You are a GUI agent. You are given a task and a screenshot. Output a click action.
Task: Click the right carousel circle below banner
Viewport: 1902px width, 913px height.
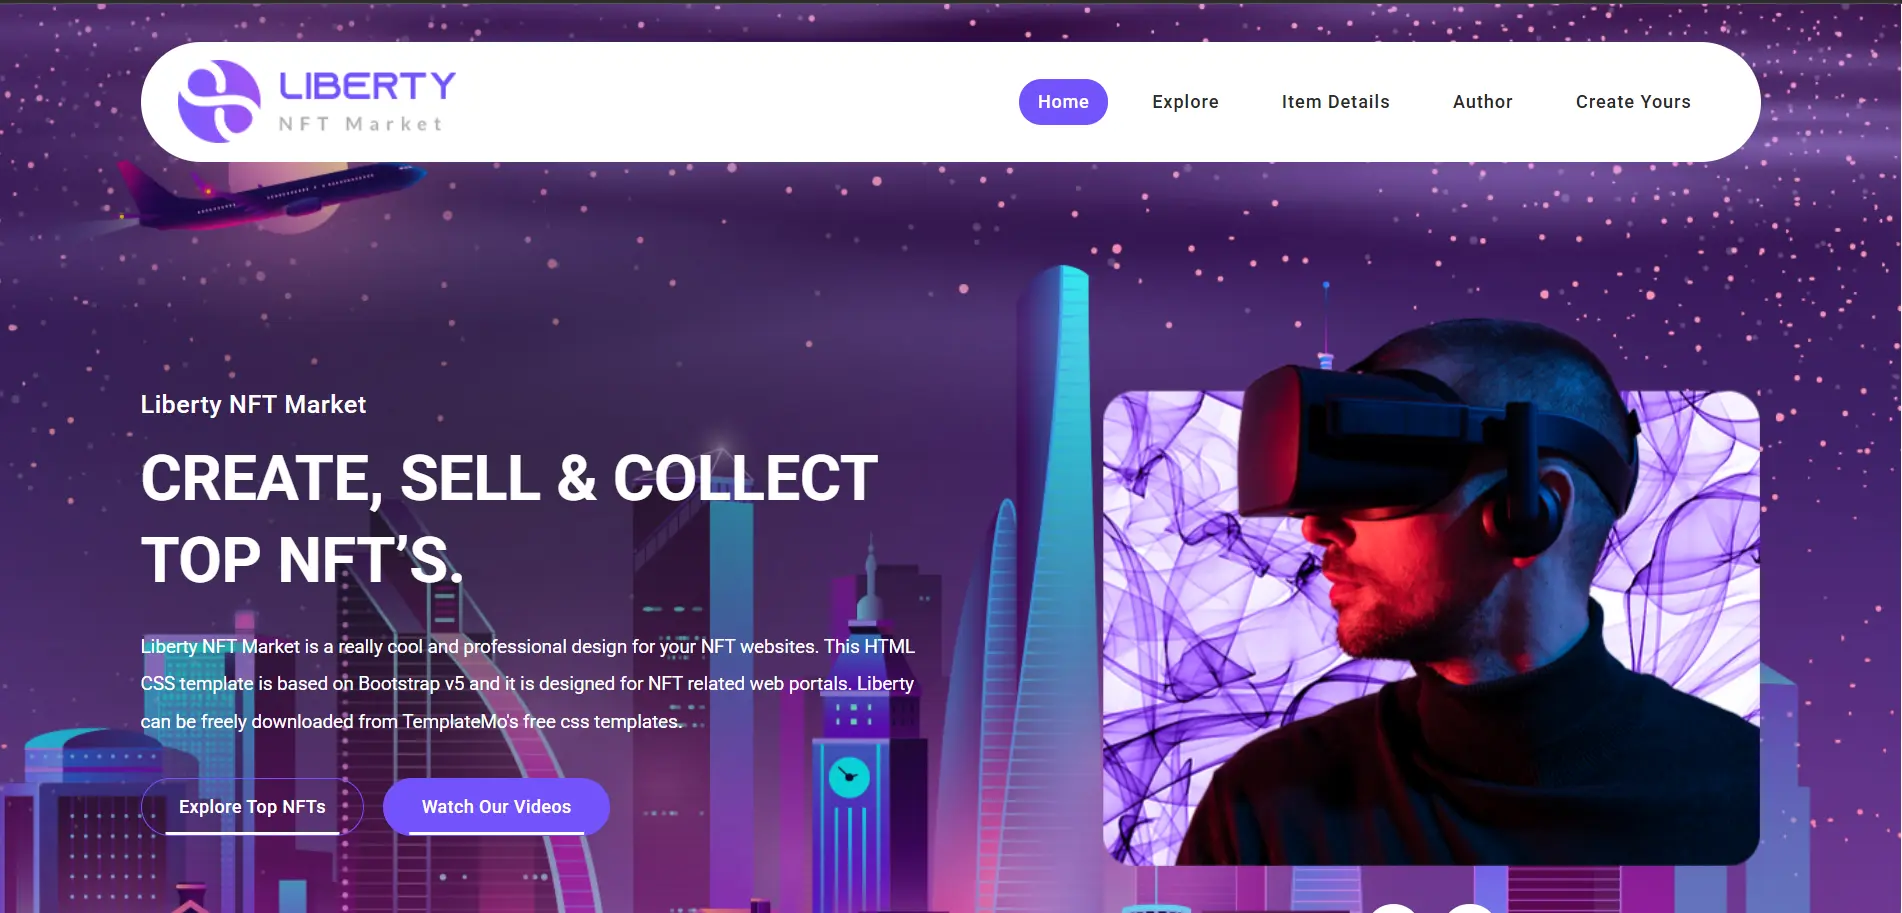[1469, 908]
